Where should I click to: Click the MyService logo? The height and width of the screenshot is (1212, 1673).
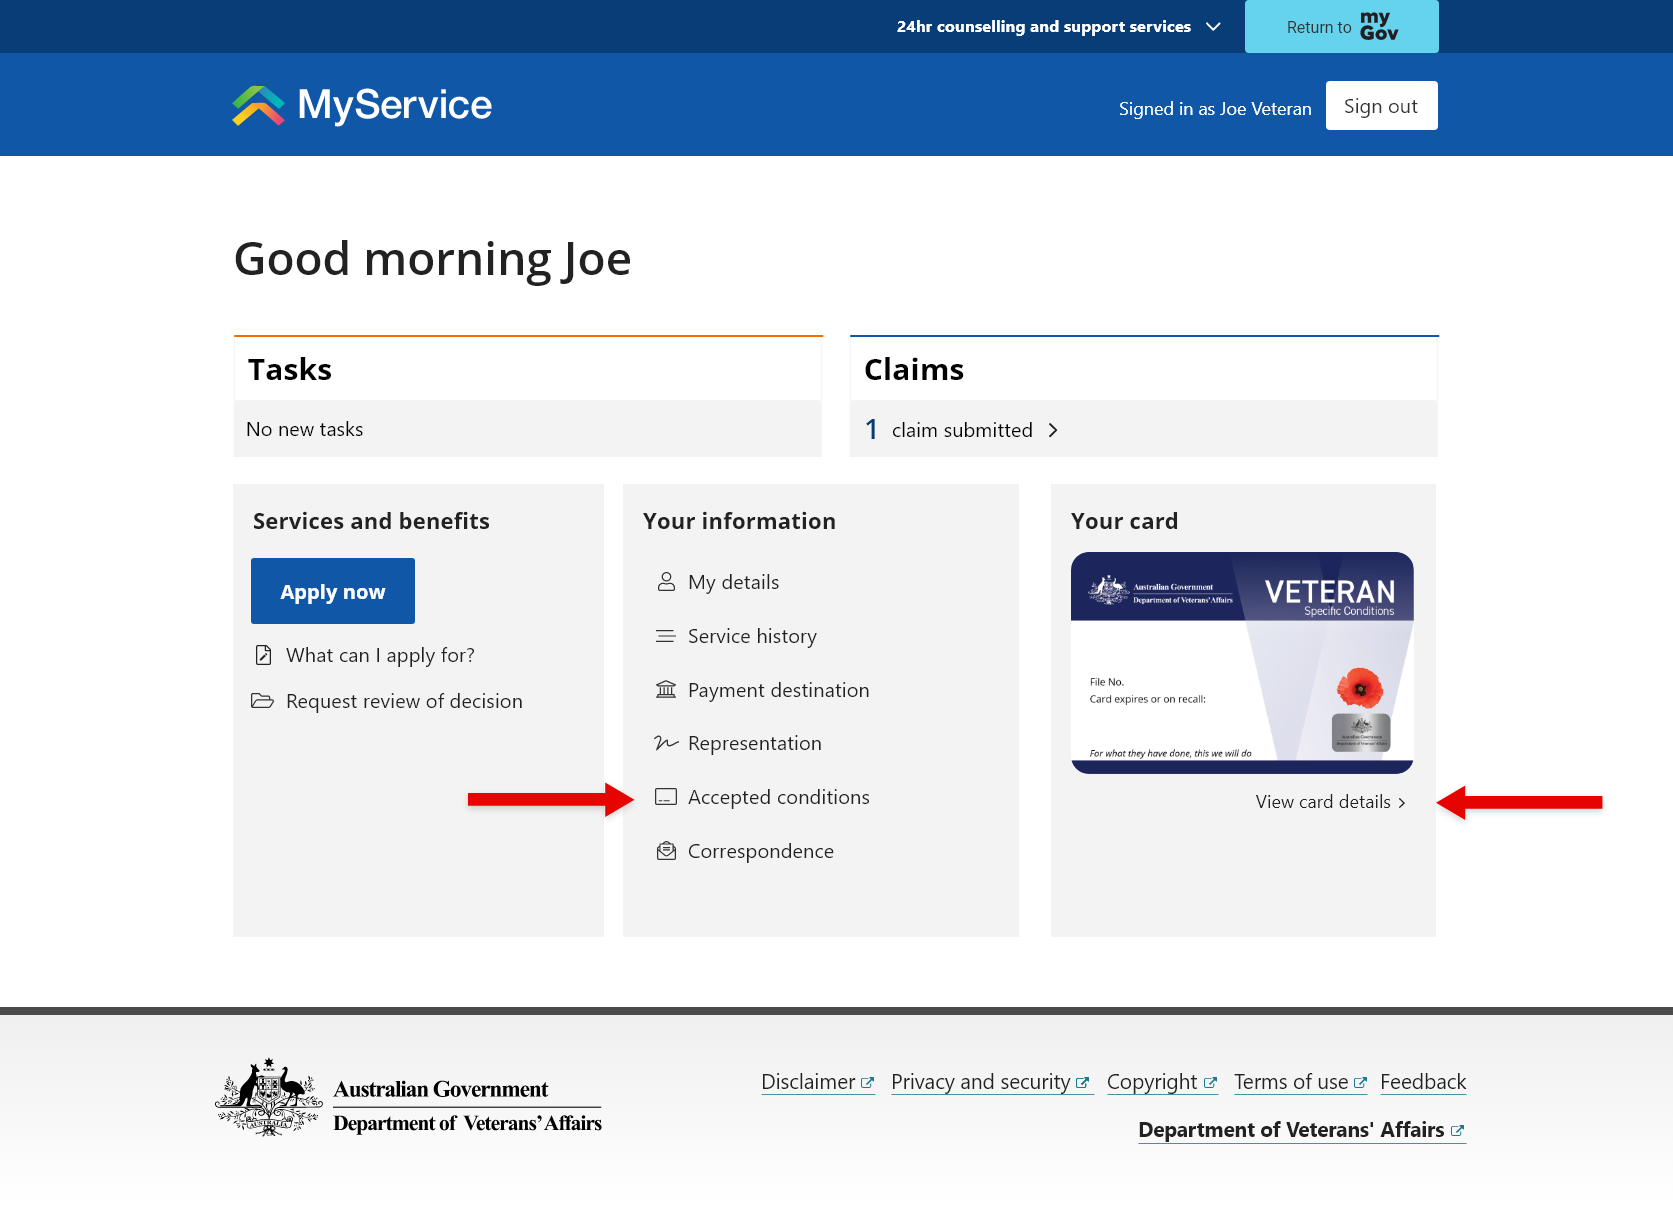pos(362,105)
